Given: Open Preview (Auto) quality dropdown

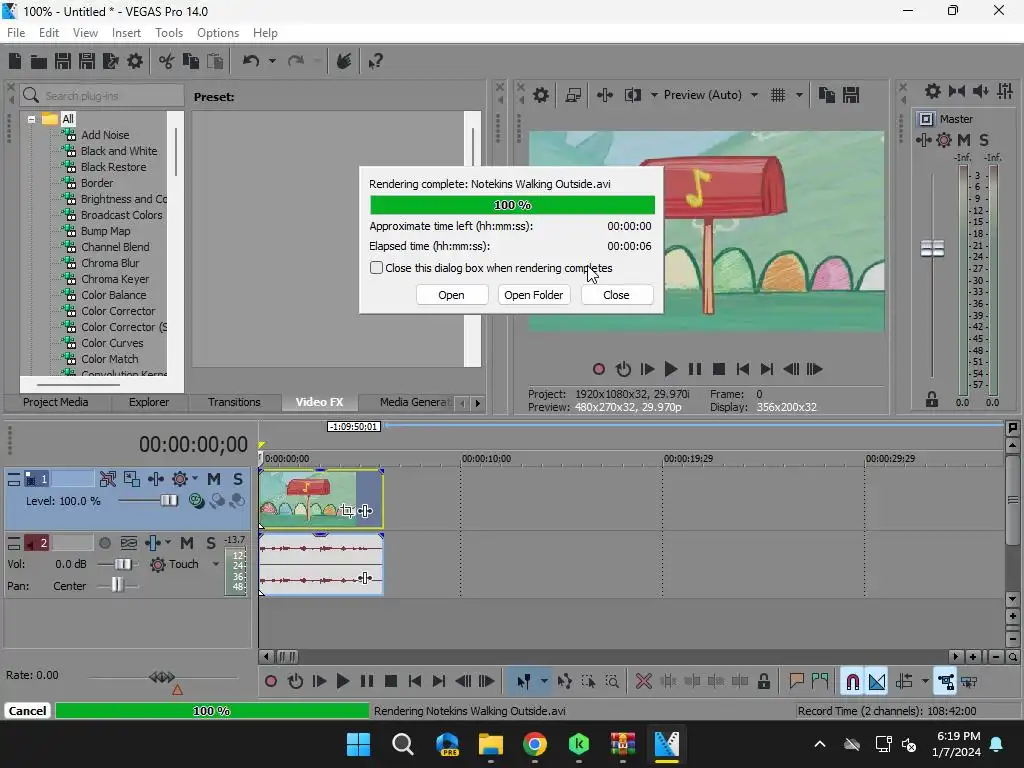Looking at the screenshot, I should 754,95.
